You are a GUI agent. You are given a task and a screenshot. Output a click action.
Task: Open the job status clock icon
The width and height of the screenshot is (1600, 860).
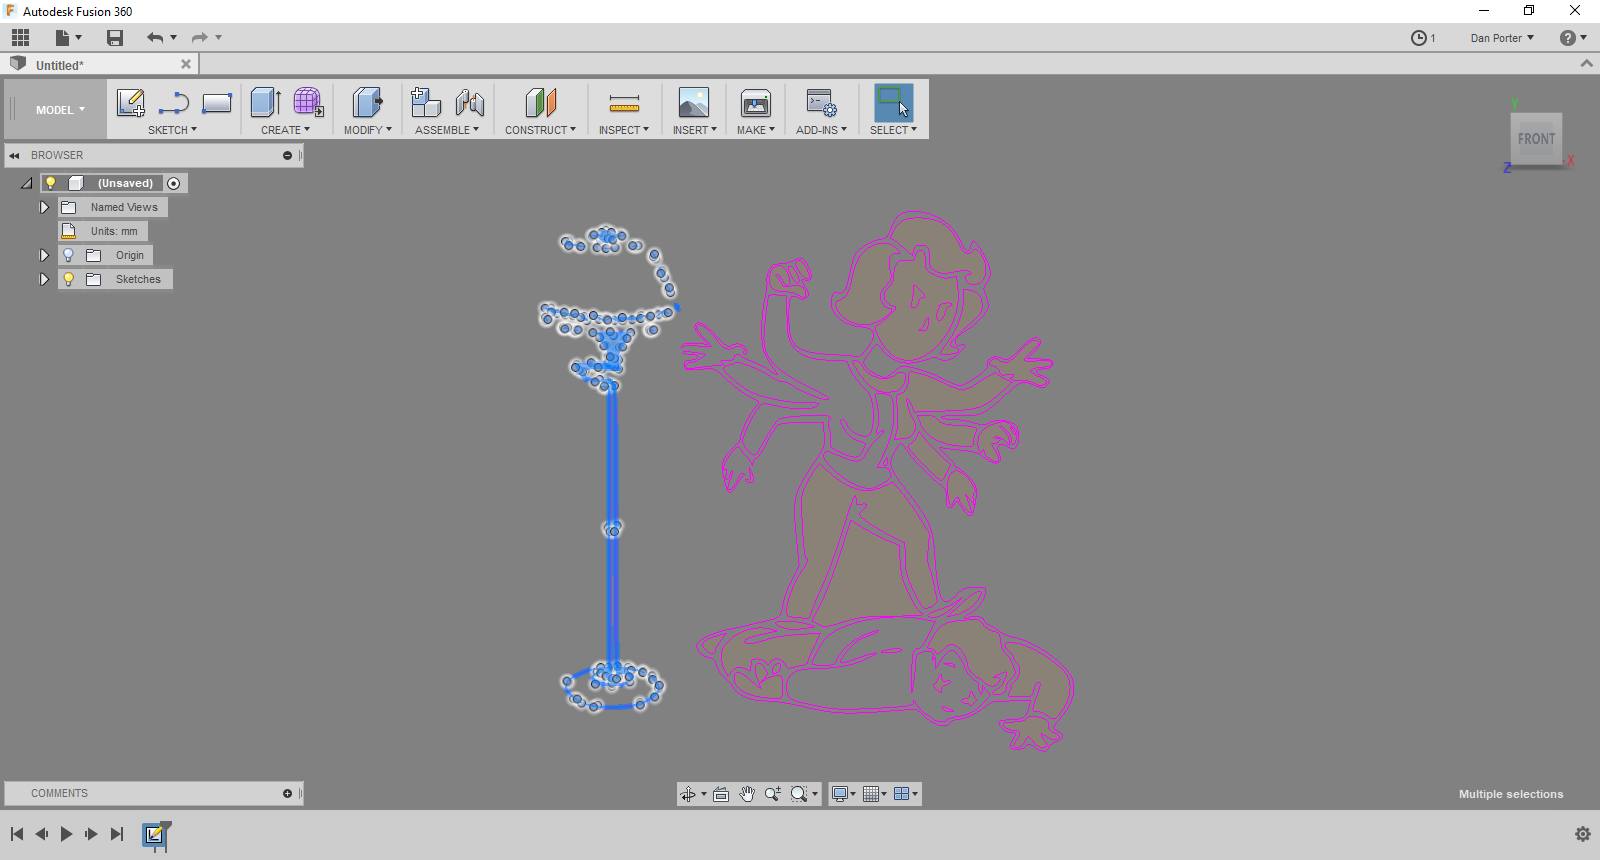pos(1419,38)
